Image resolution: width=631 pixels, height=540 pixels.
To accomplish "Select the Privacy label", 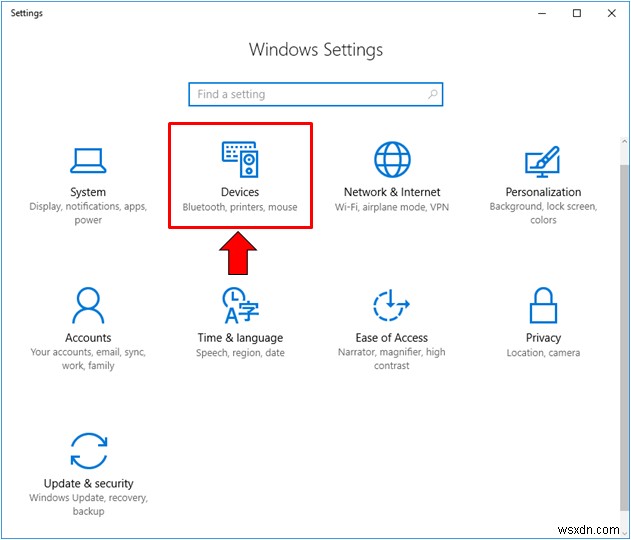I will coord(543,338).
